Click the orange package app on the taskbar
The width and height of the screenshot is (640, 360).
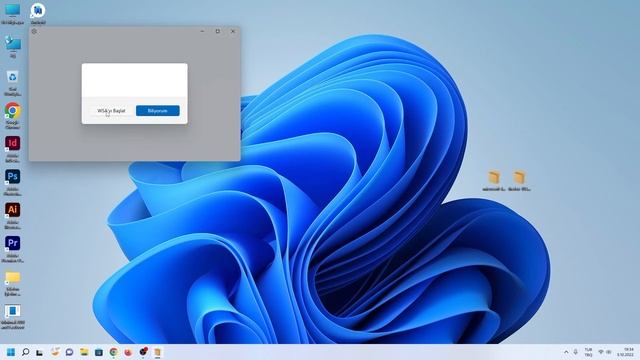tap(158, 352)
